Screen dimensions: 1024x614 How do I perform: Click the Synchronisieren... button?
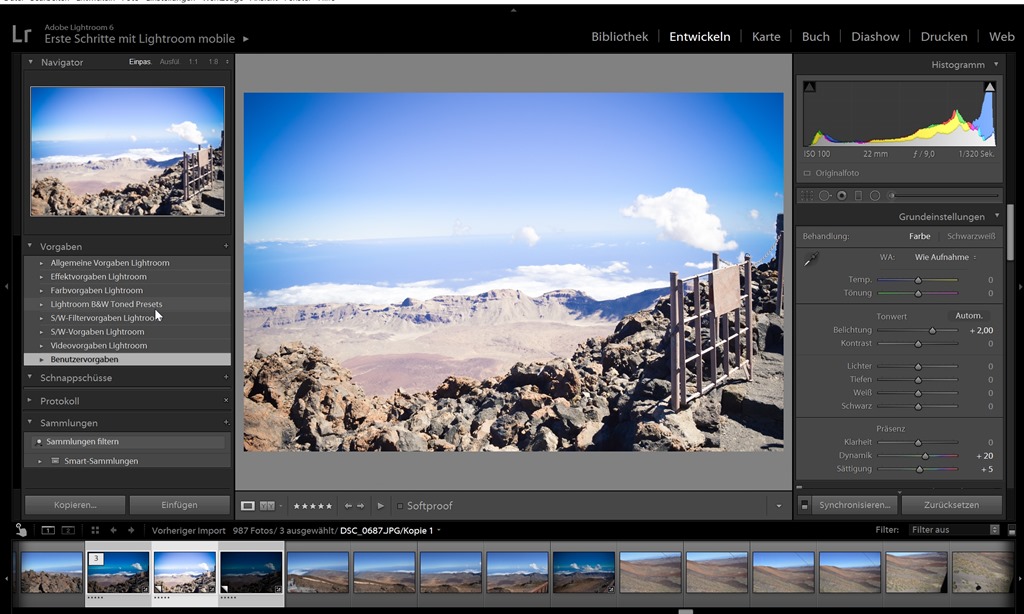coord(855,505)
